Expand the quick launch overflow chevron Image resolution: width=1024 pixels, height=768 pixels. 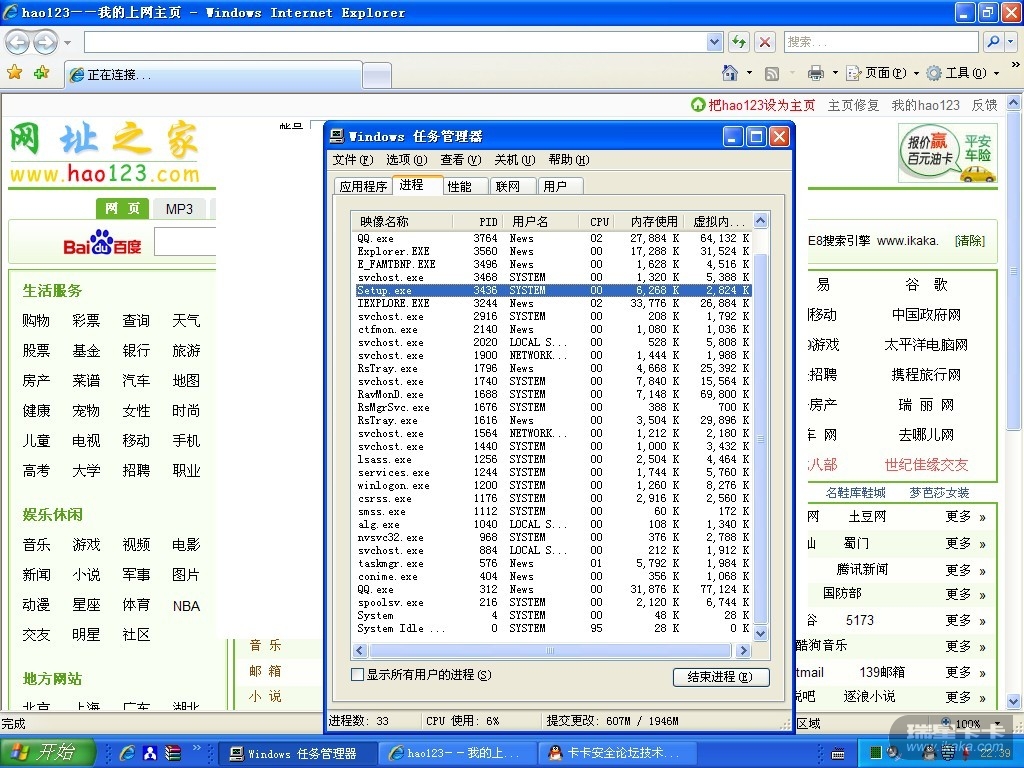coord(197,748)
